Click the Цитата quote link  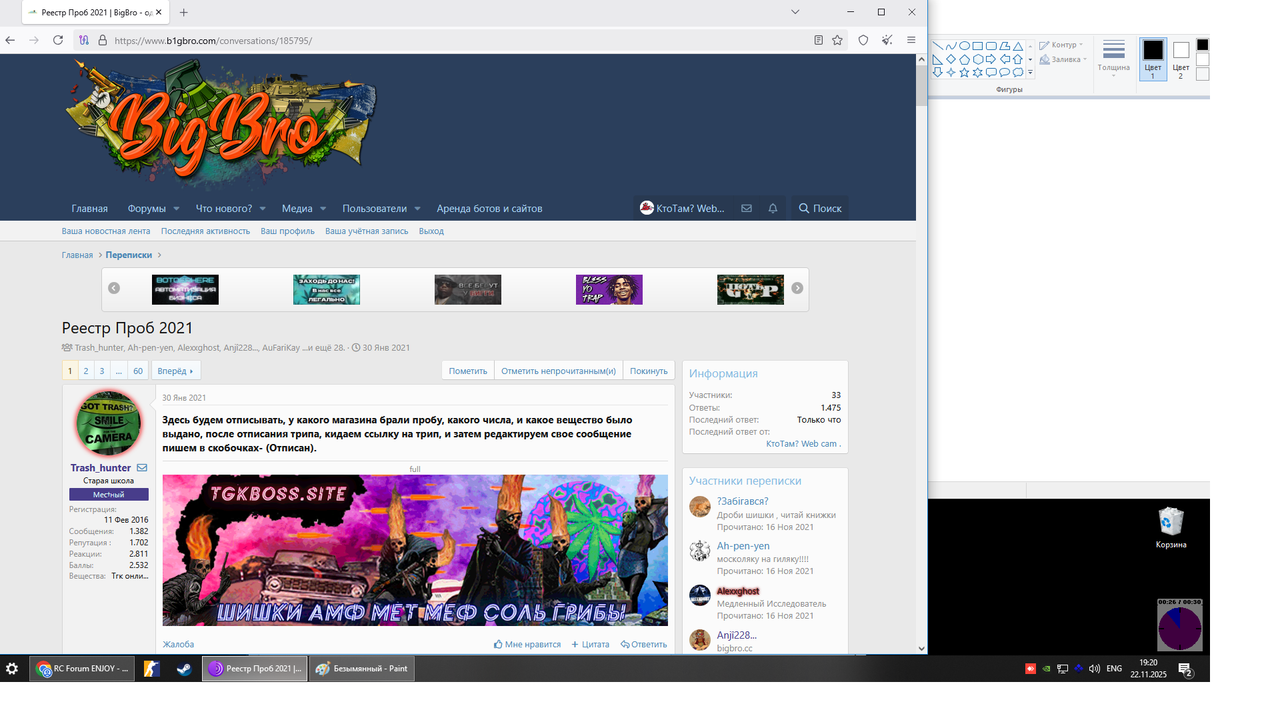coord(590,644)
